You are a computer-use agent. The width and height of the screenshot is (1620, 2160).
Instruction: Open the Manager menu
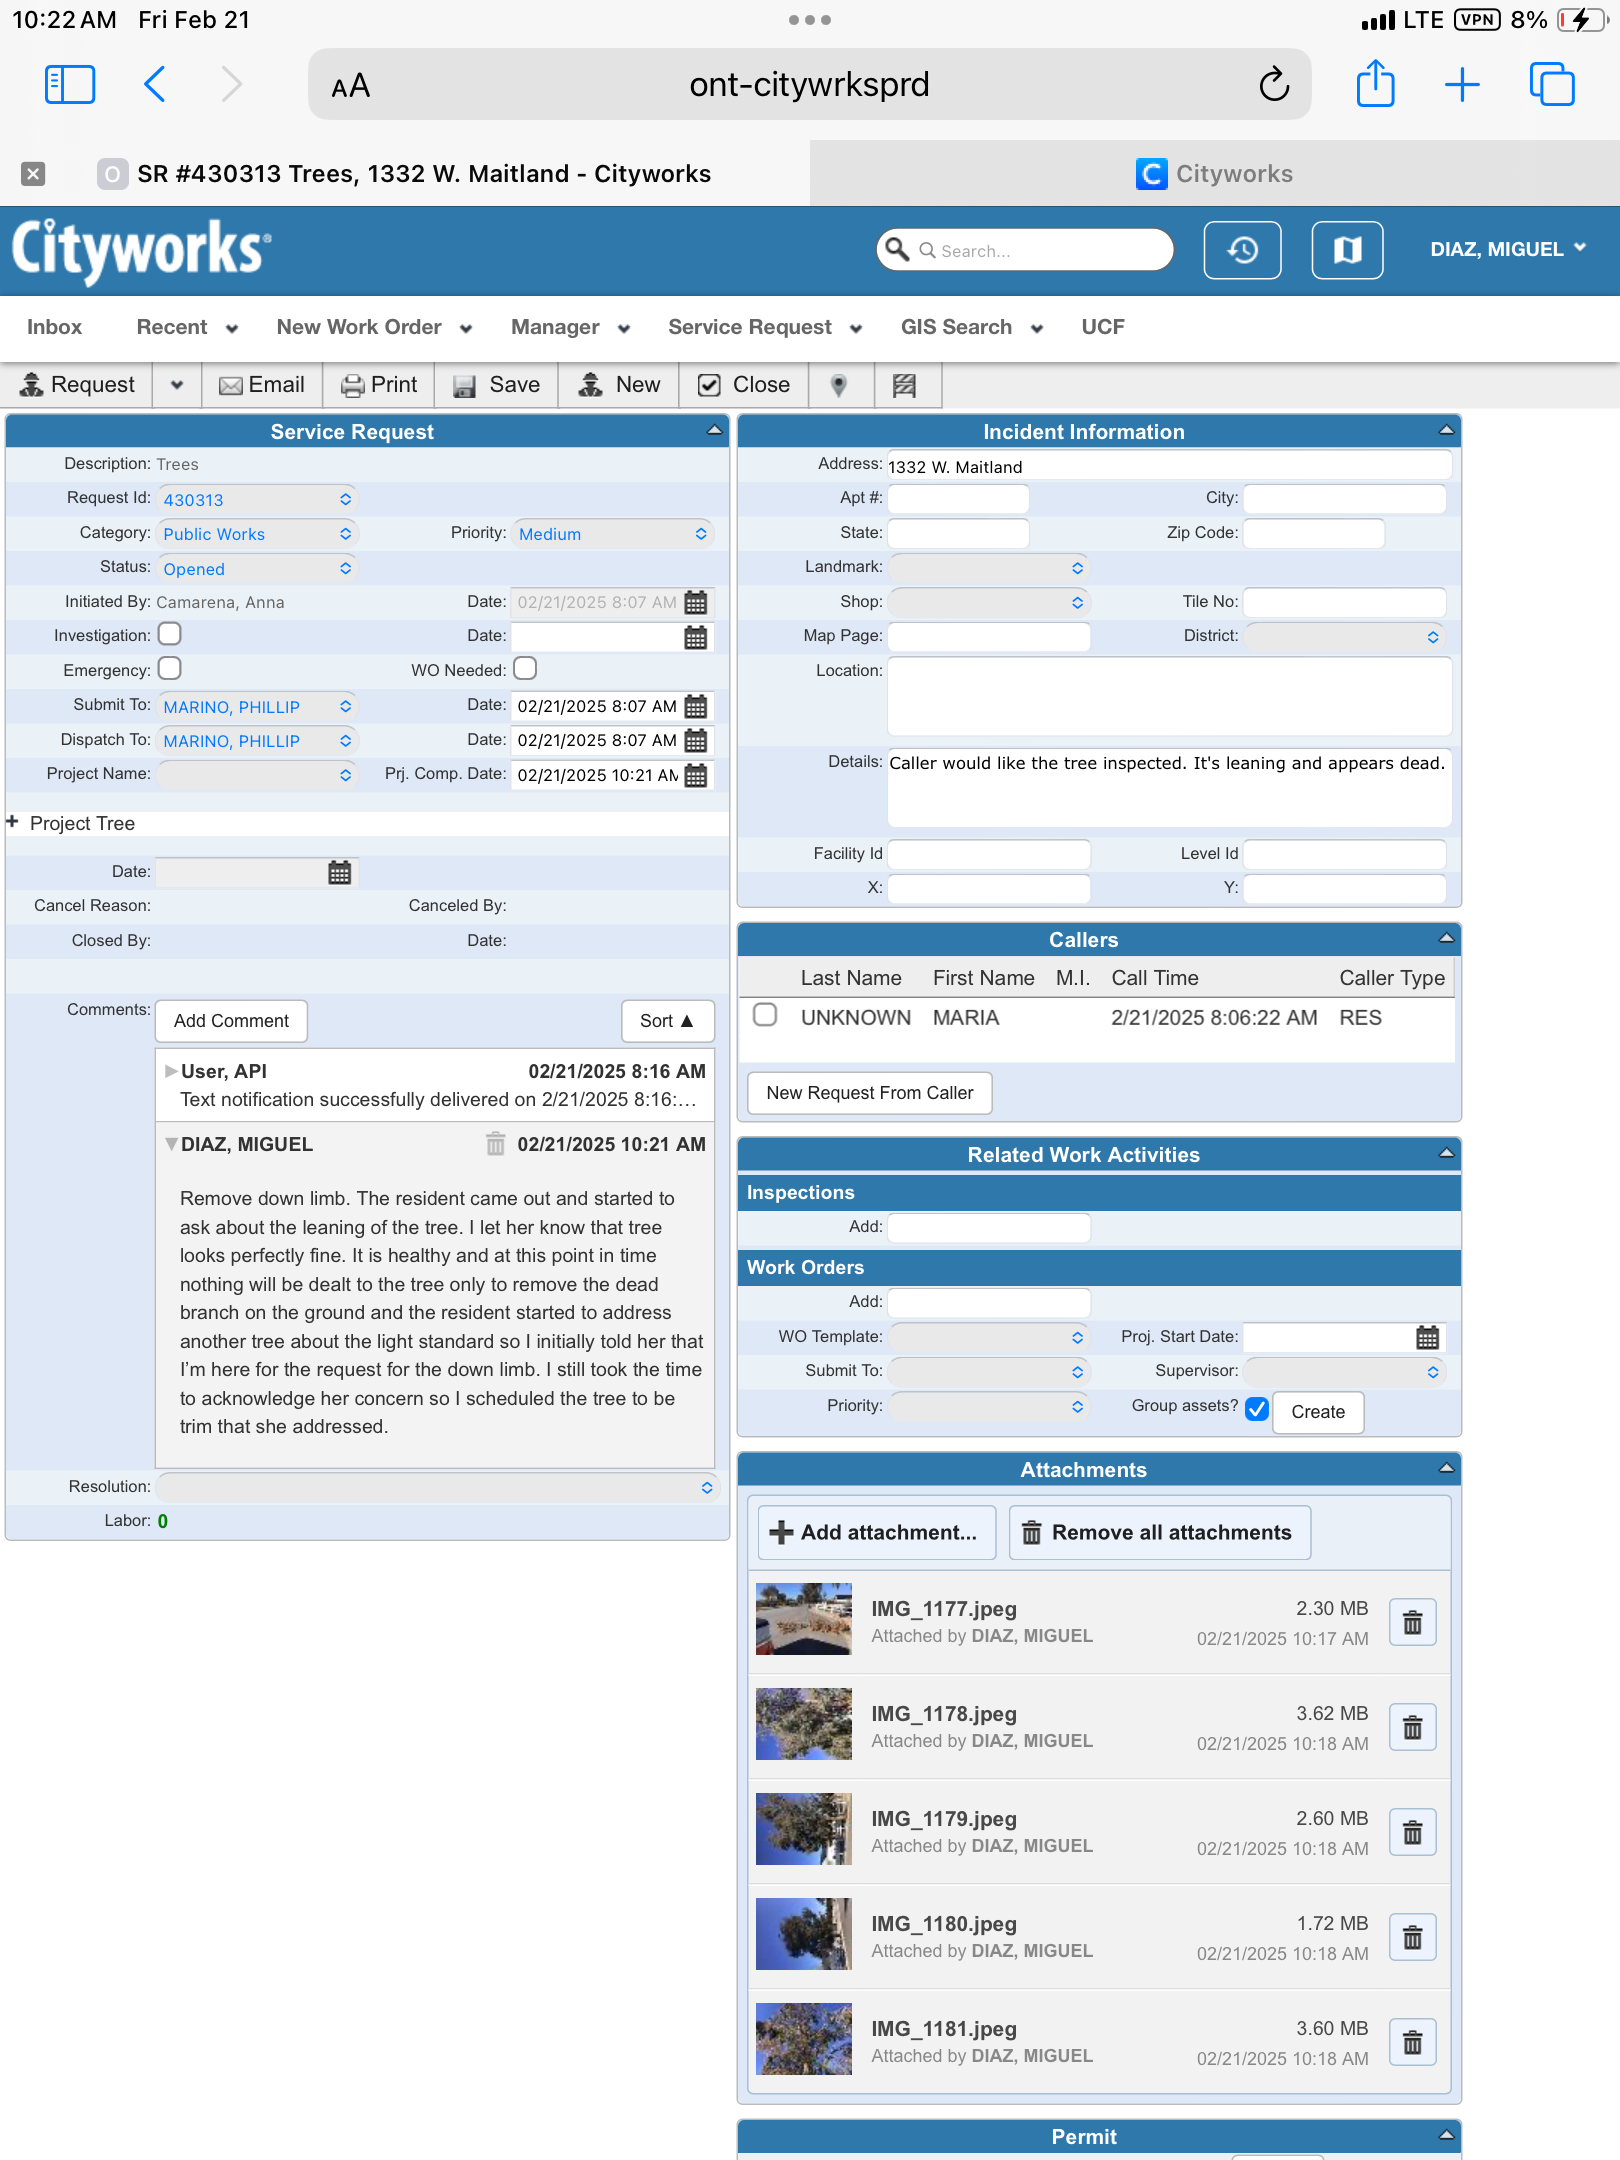pyautogui.click(x=570, y=327)
